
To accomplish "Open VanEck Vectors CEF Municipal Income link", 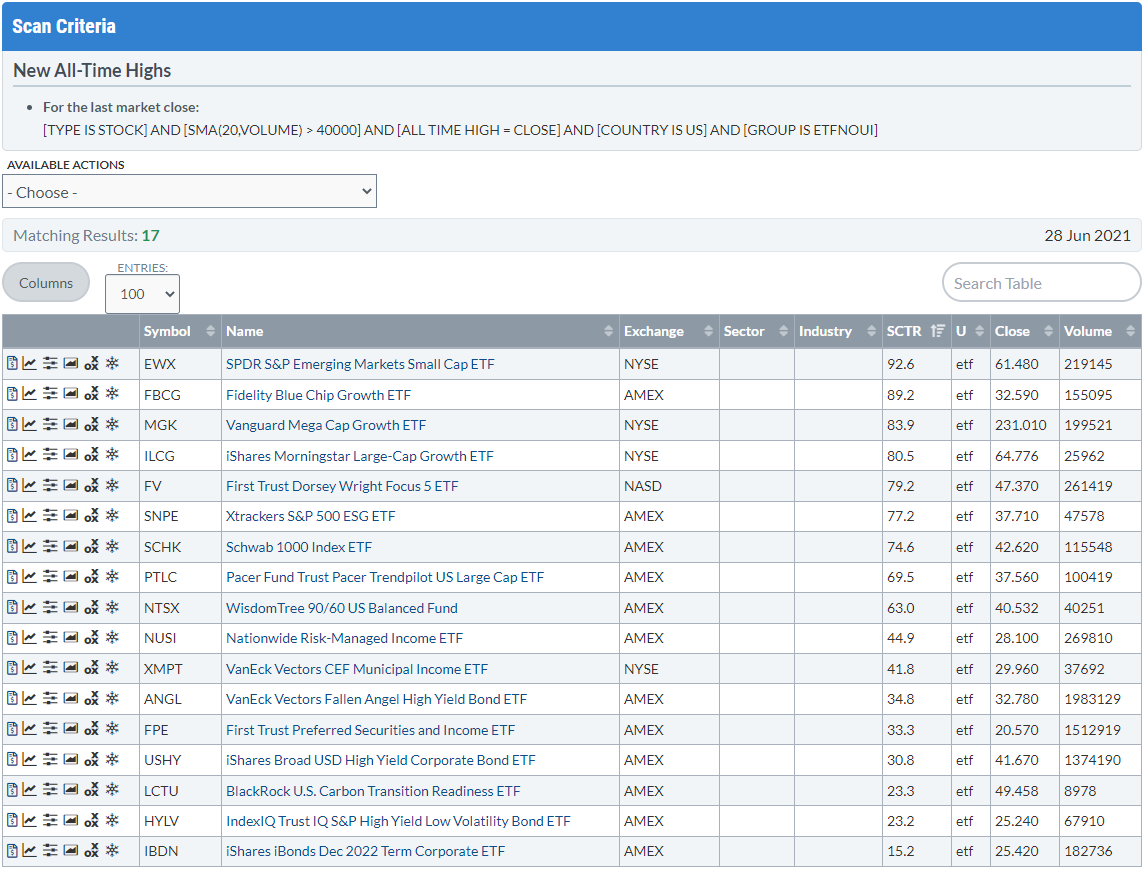I will coord(356,669).
